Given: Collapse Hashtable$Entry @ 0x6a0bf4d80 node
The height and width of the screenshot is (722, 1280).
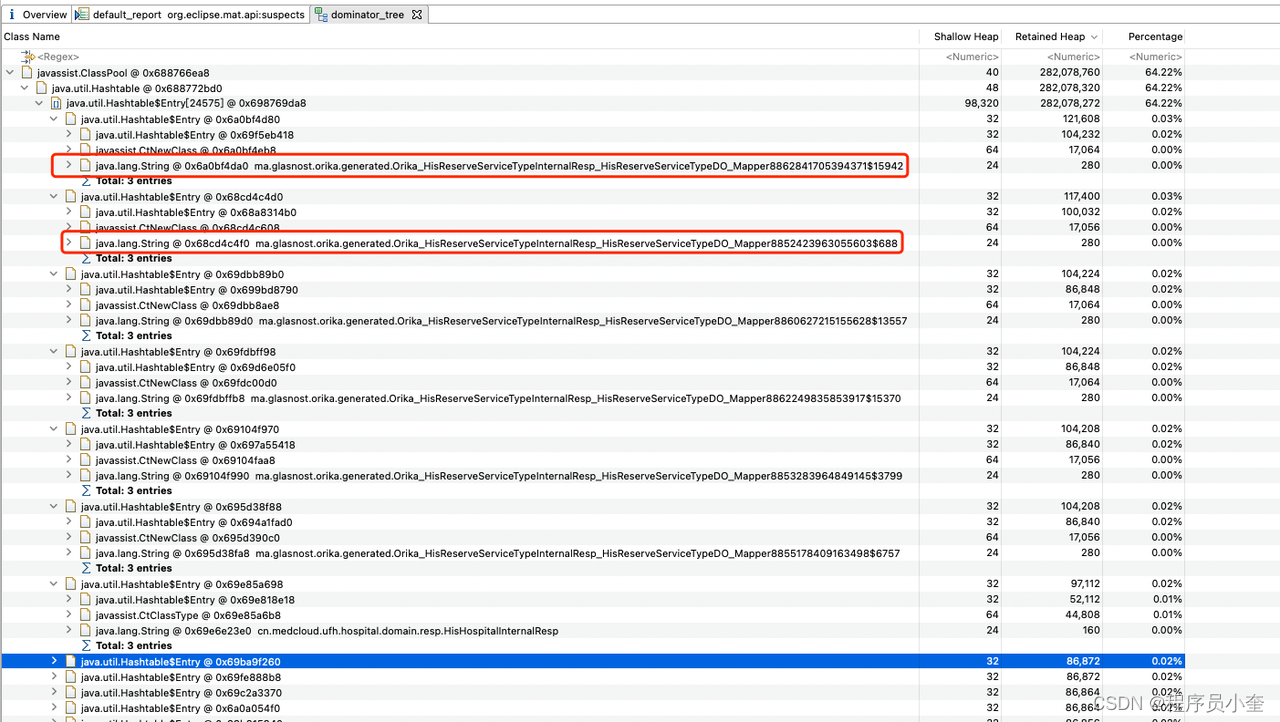Looking at the screenshot, I should [54, 119].
